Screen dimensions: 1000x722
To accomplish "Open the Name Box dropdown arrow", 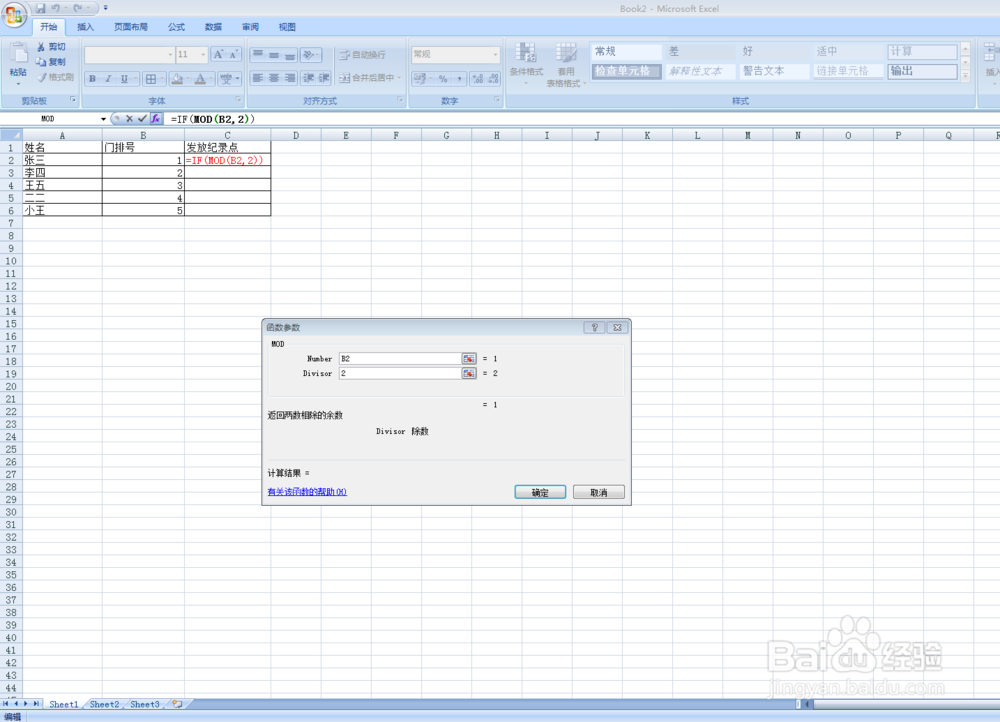I will 103,119.
